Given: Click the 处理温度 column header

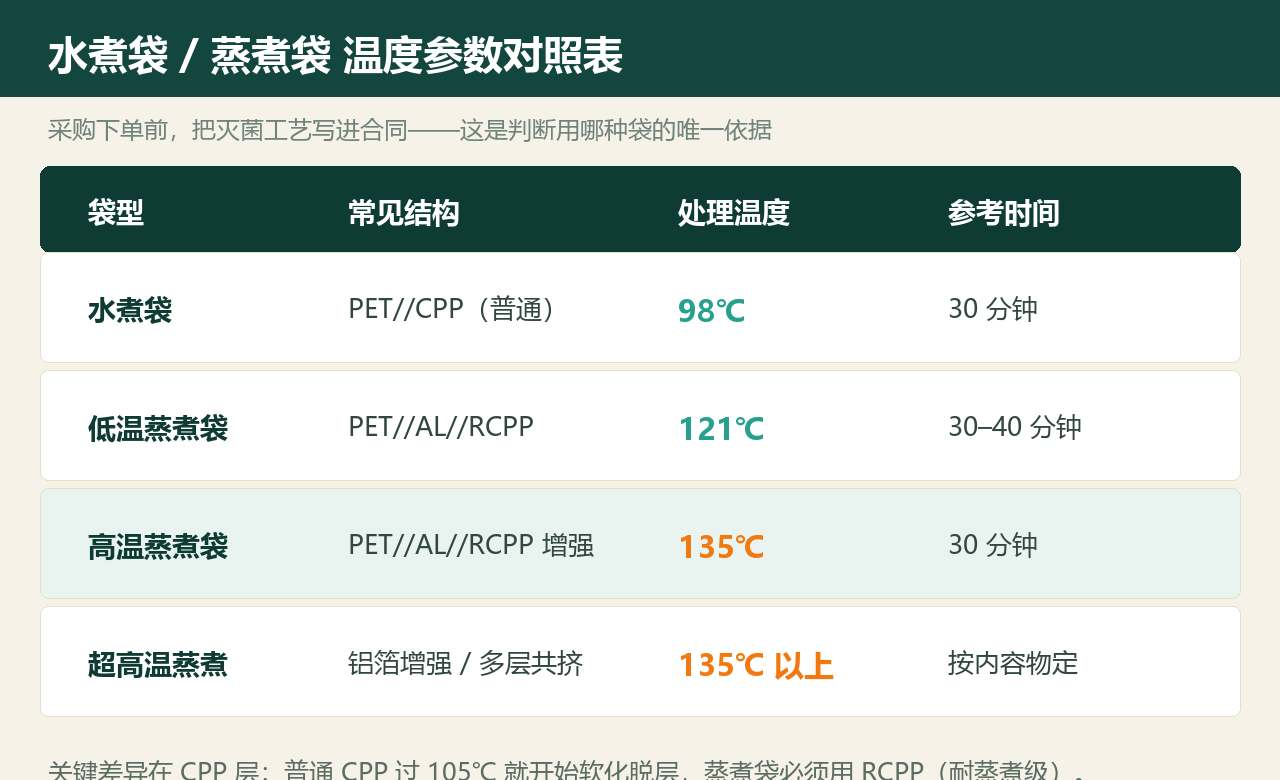Looking at the screenshot, I should click(x=734, y=212).
